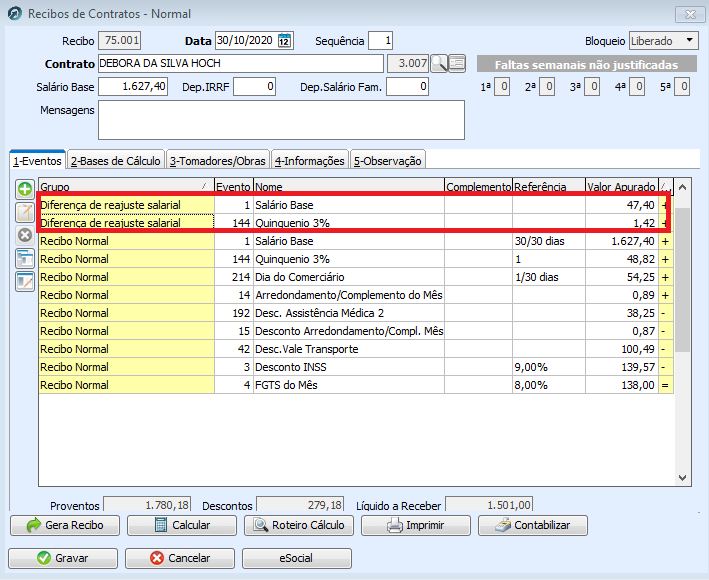Click the Complemento column header
Image resolution: width=709 pixels, height=580 pixels.
click(x=478, y=186)
